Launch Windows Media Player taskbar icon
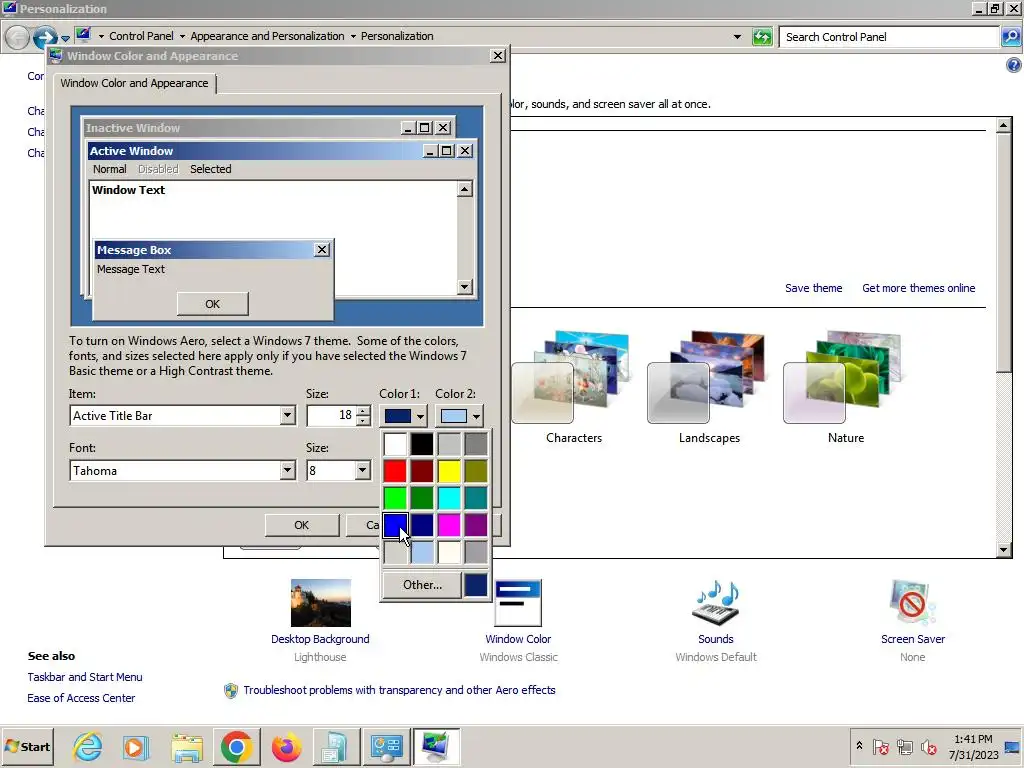 136,746
